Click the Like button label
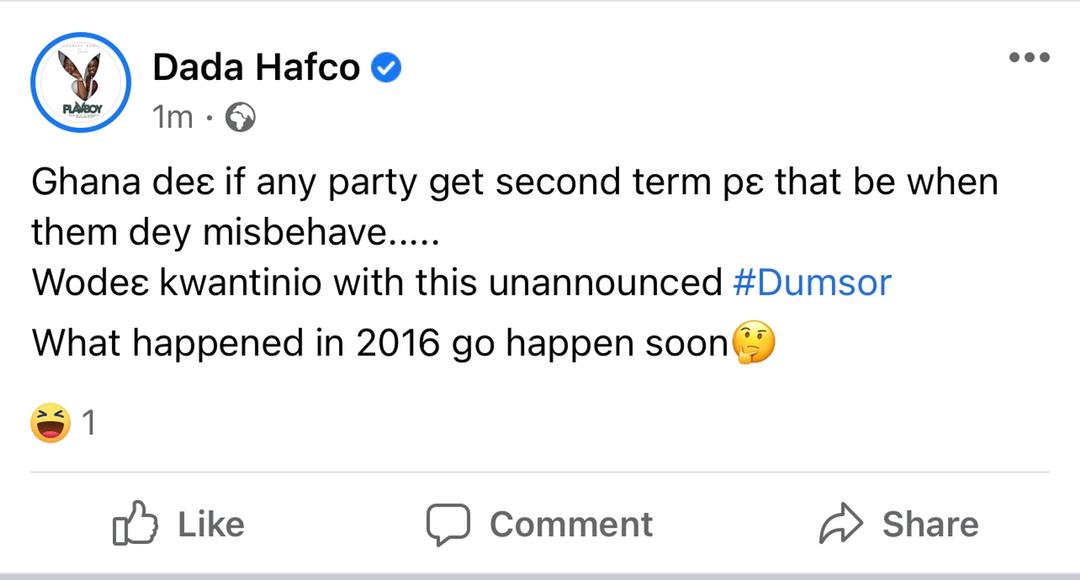Viewport: 1080px width, 580px height. (211, 524)
